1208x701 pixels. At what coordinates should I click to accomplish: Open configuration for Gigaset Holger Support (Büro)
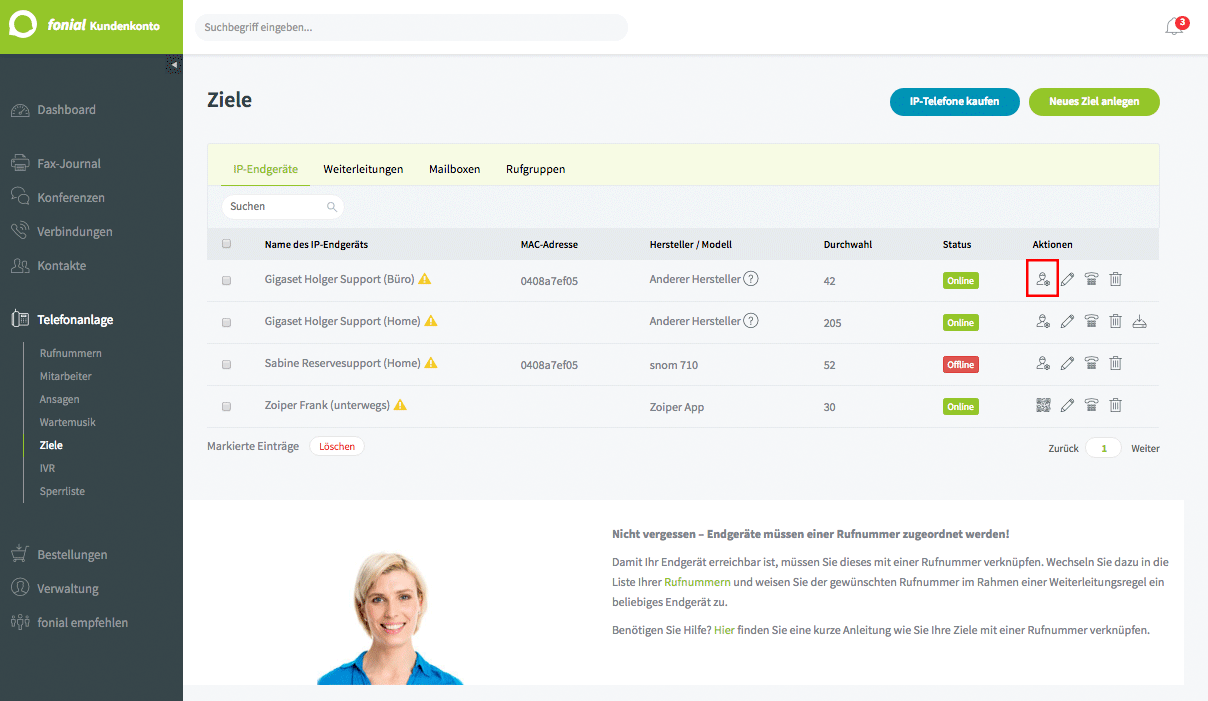point(1043,279)
